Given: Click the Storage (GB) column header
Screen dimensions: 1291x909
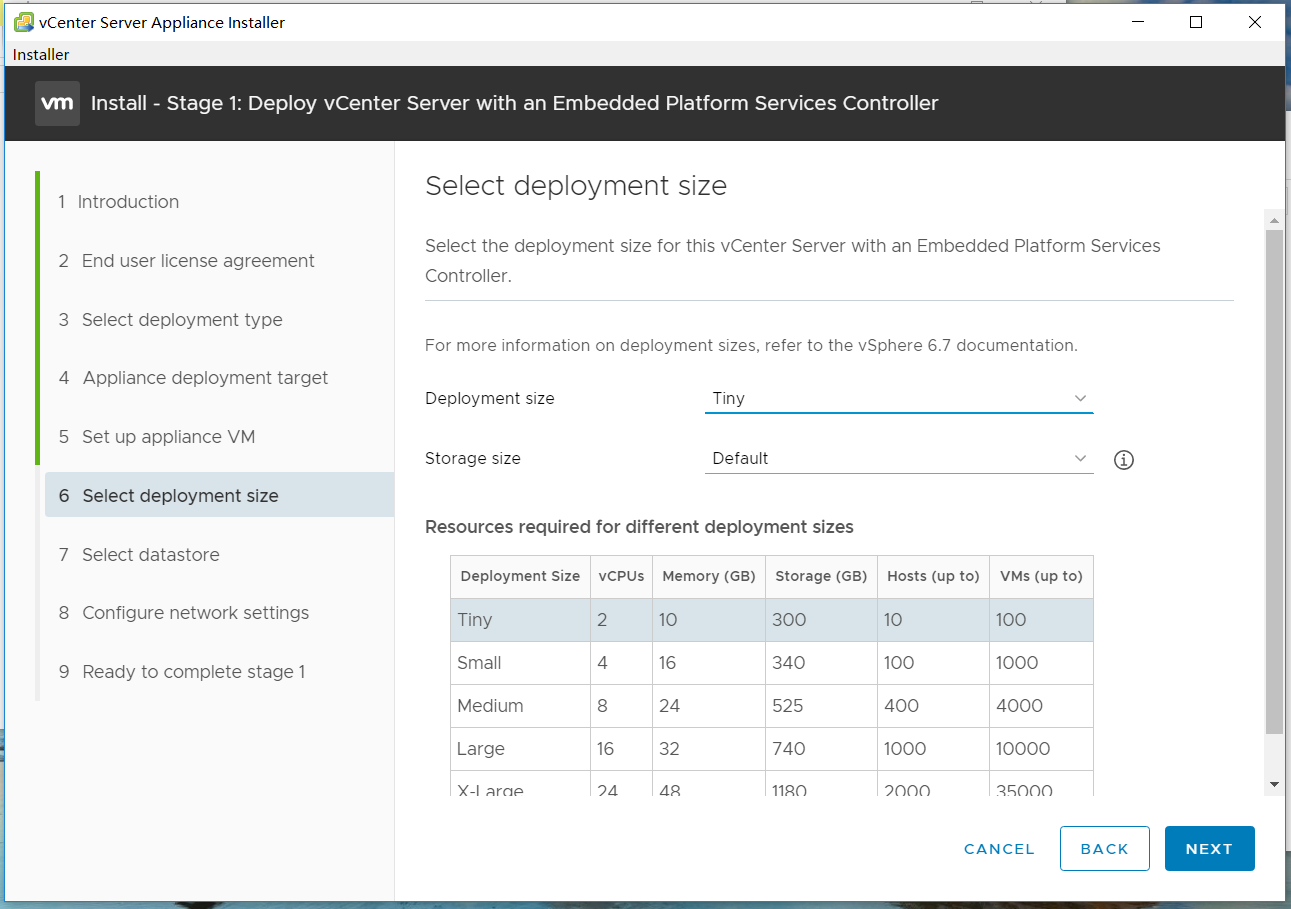Looking at the screenshot, I should pyautogui.click(x=821, y=576).
